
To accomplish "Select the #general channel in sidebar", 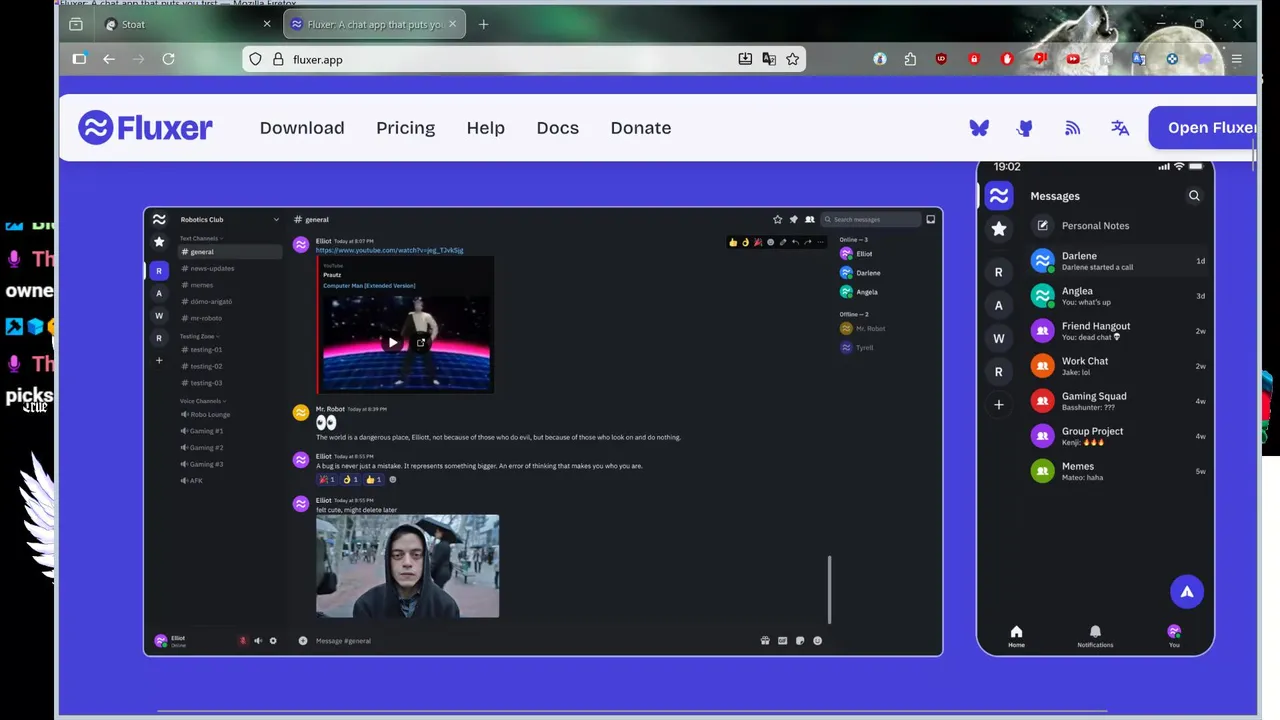I will (x=230, y=252).
